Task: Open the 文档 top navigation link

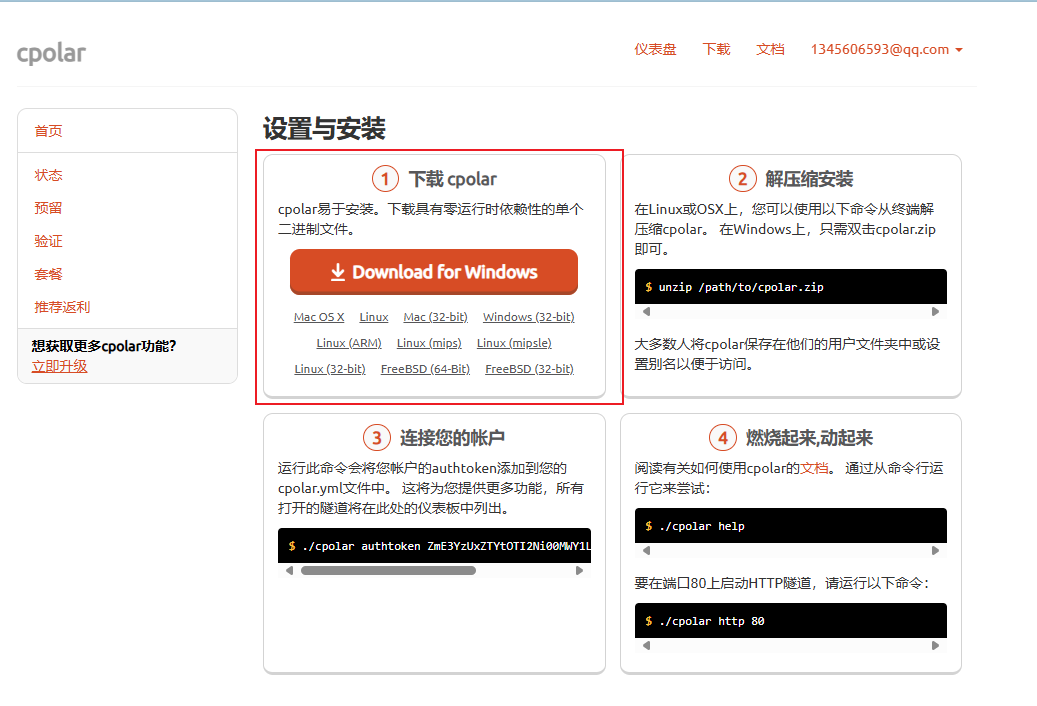Action: coord(770,50)
